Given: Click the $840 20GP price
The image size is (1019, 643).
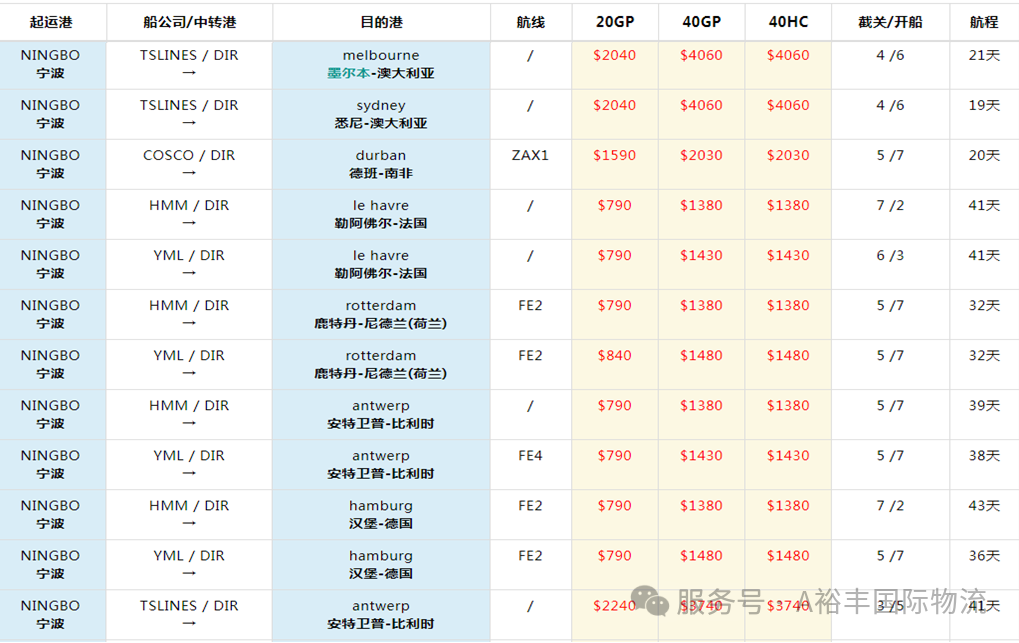Looking at the screenshot, I should [615, 356].
